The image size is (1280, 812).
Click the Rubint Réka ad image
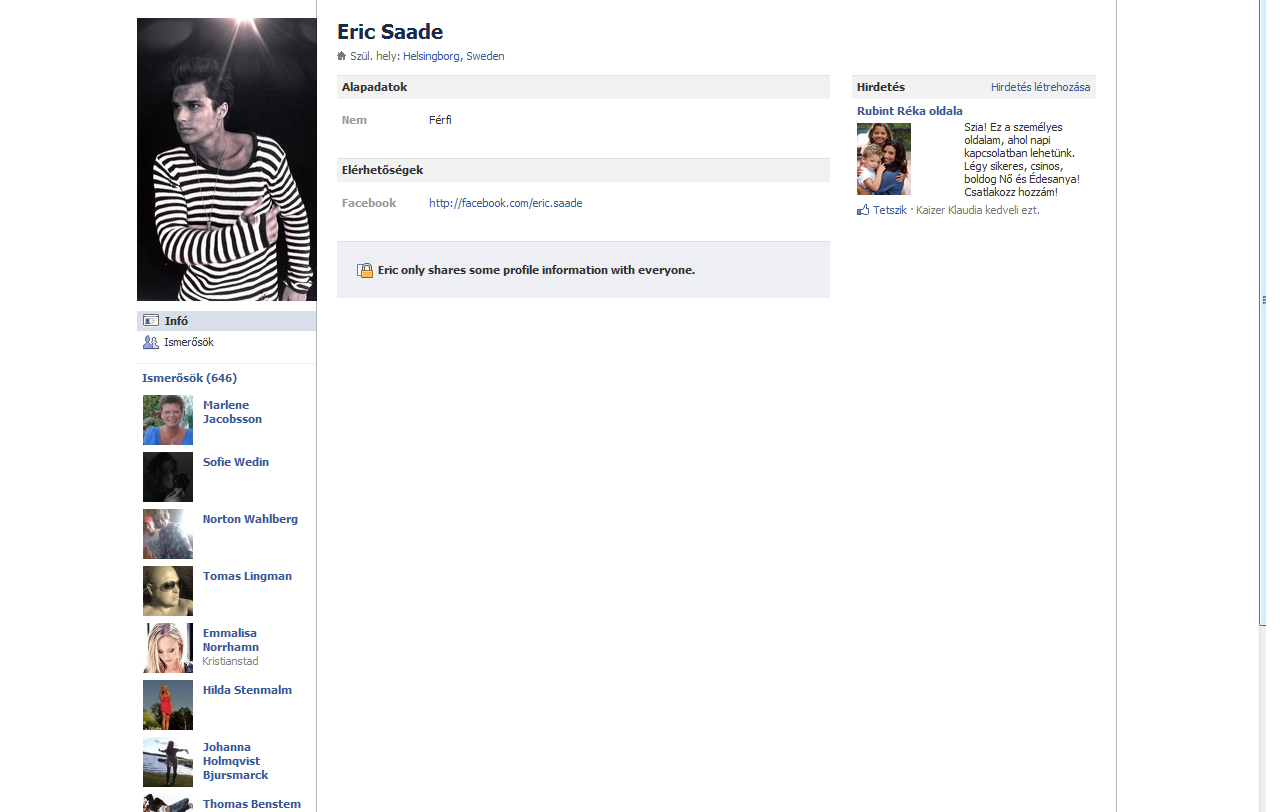(x=884, y=159)
